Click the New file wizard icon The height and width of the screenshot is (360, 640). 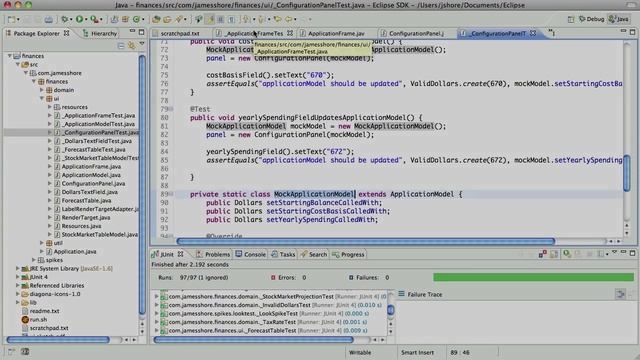click(x=11, y=19)
